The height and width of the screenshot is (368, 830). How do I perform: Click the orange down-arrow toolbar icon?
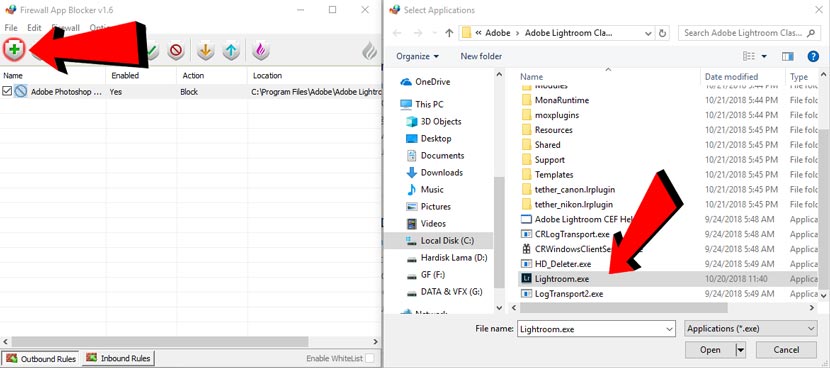(205, 51)
